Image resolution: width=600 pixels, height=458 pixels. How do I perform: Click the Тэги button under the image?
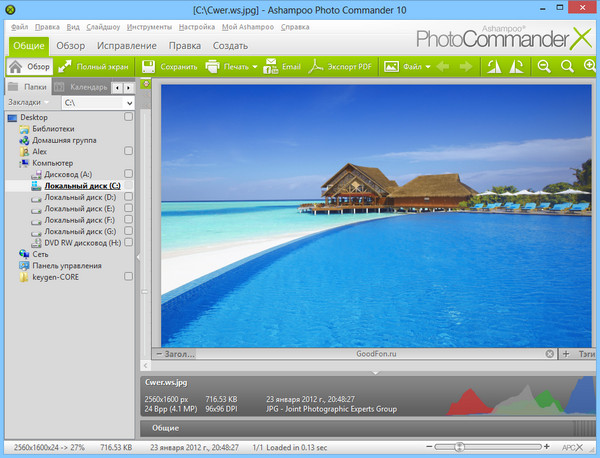point(588,354)
